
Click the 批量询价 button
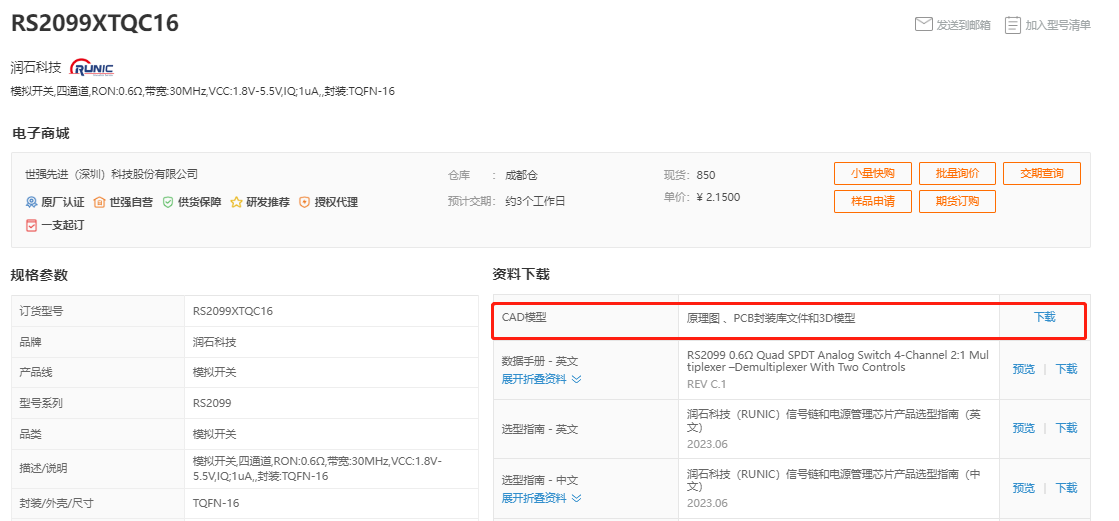tap(957, 173)
